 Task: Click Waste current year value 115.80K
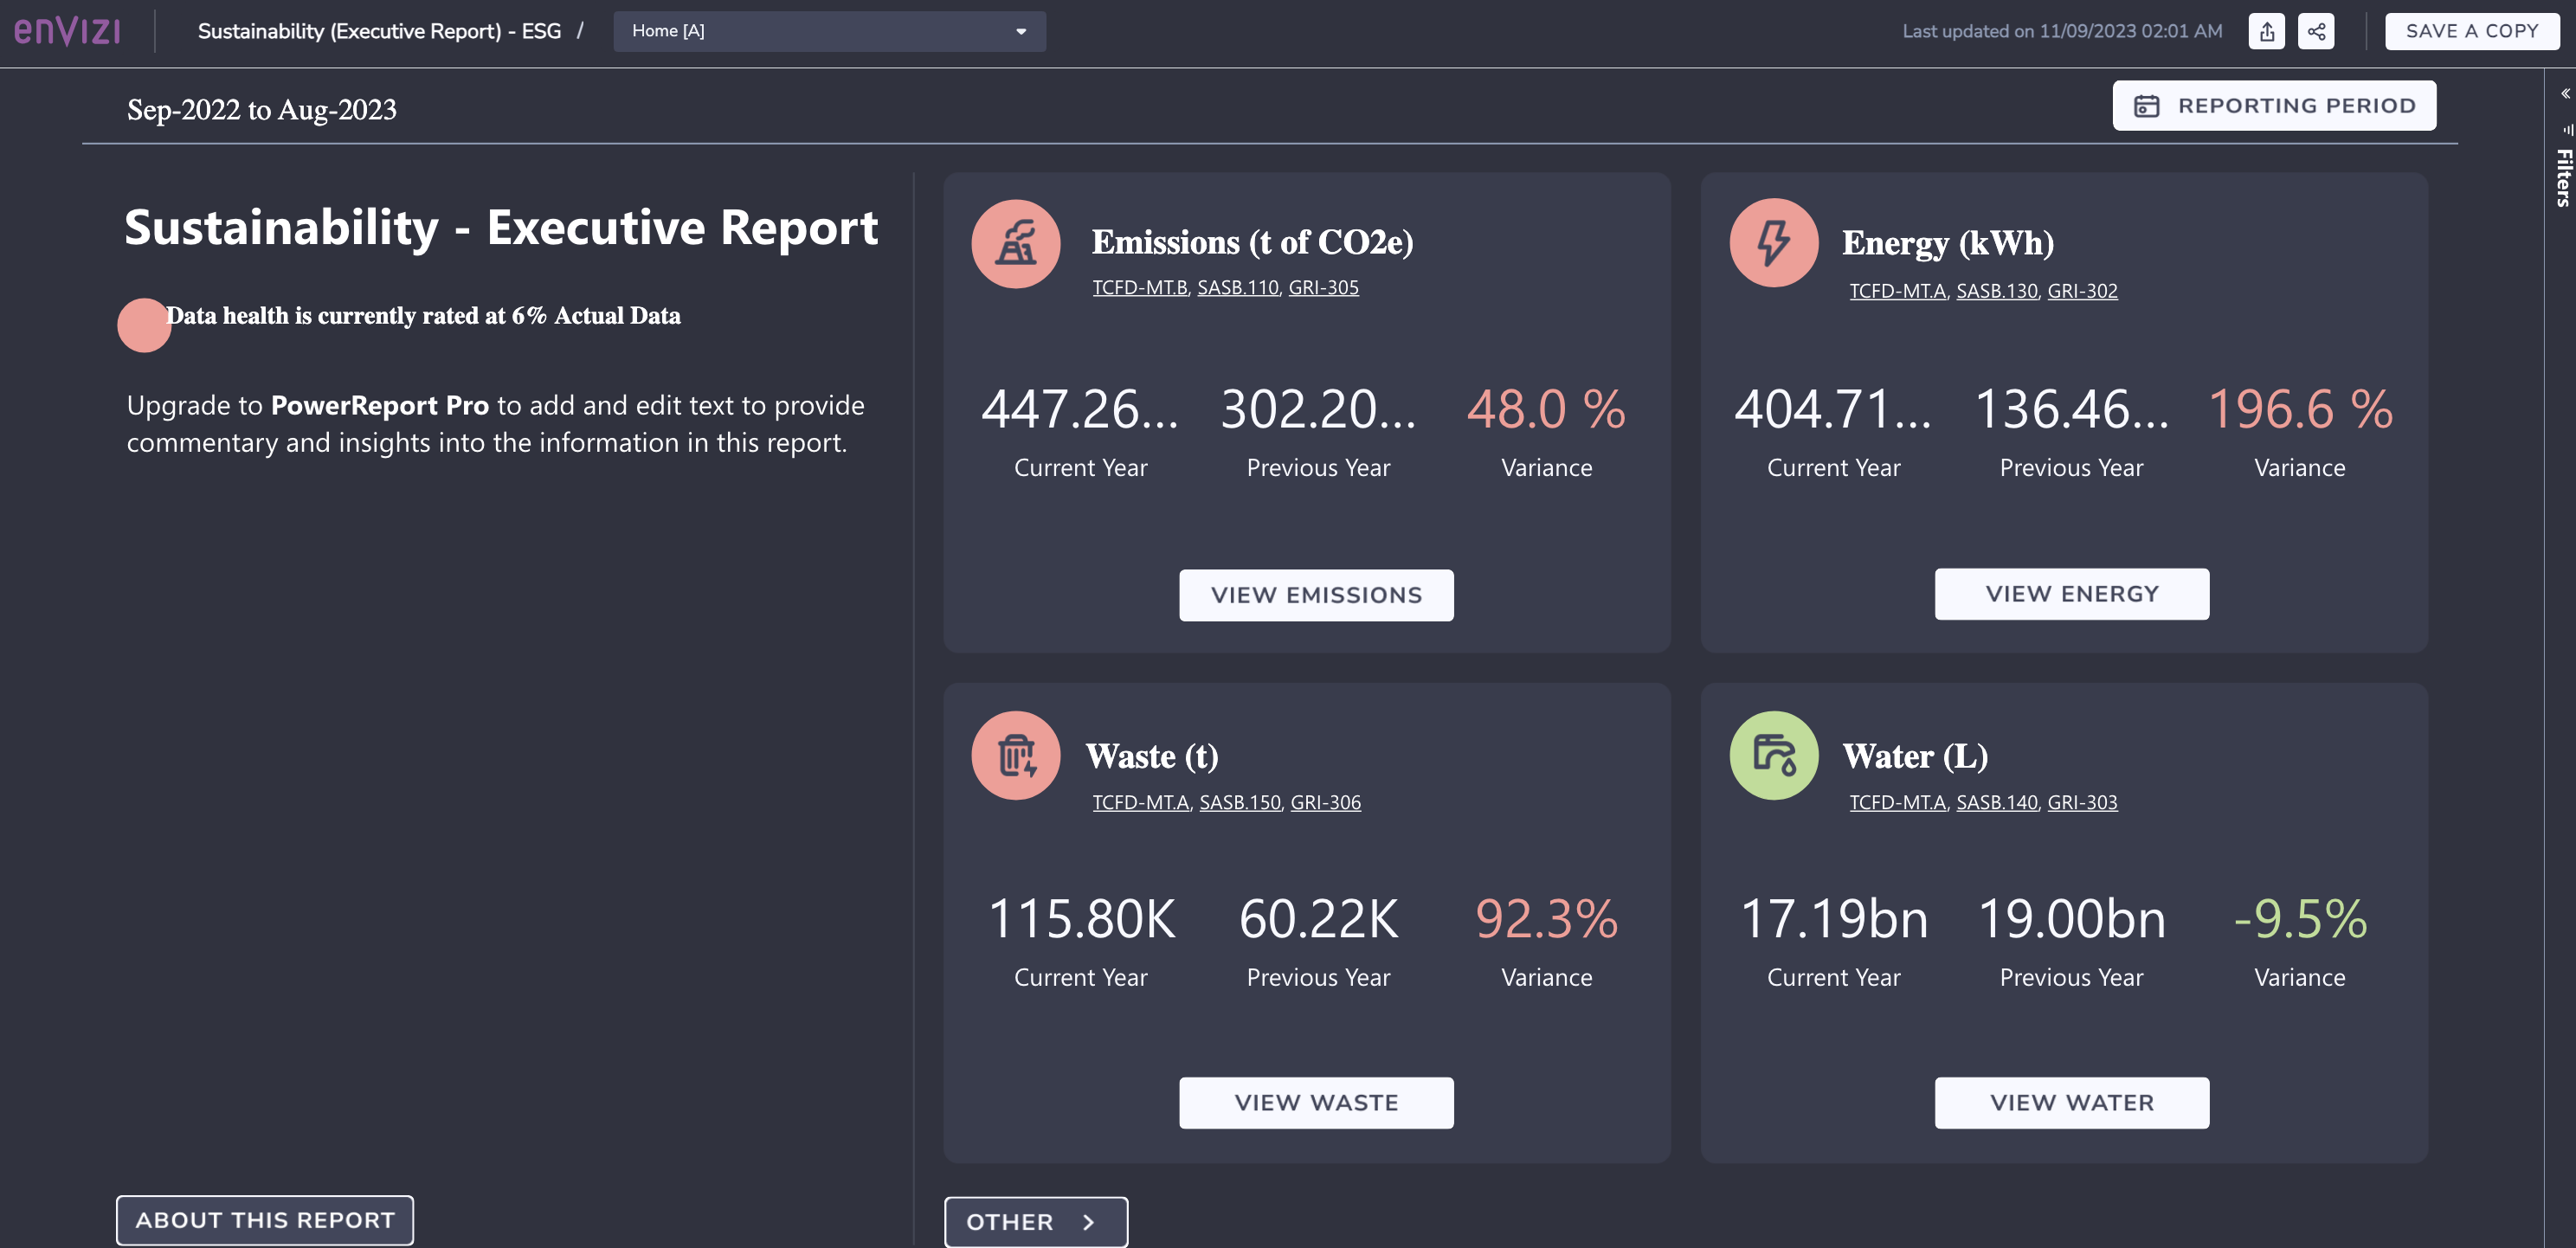click(x=1080, y=919)
